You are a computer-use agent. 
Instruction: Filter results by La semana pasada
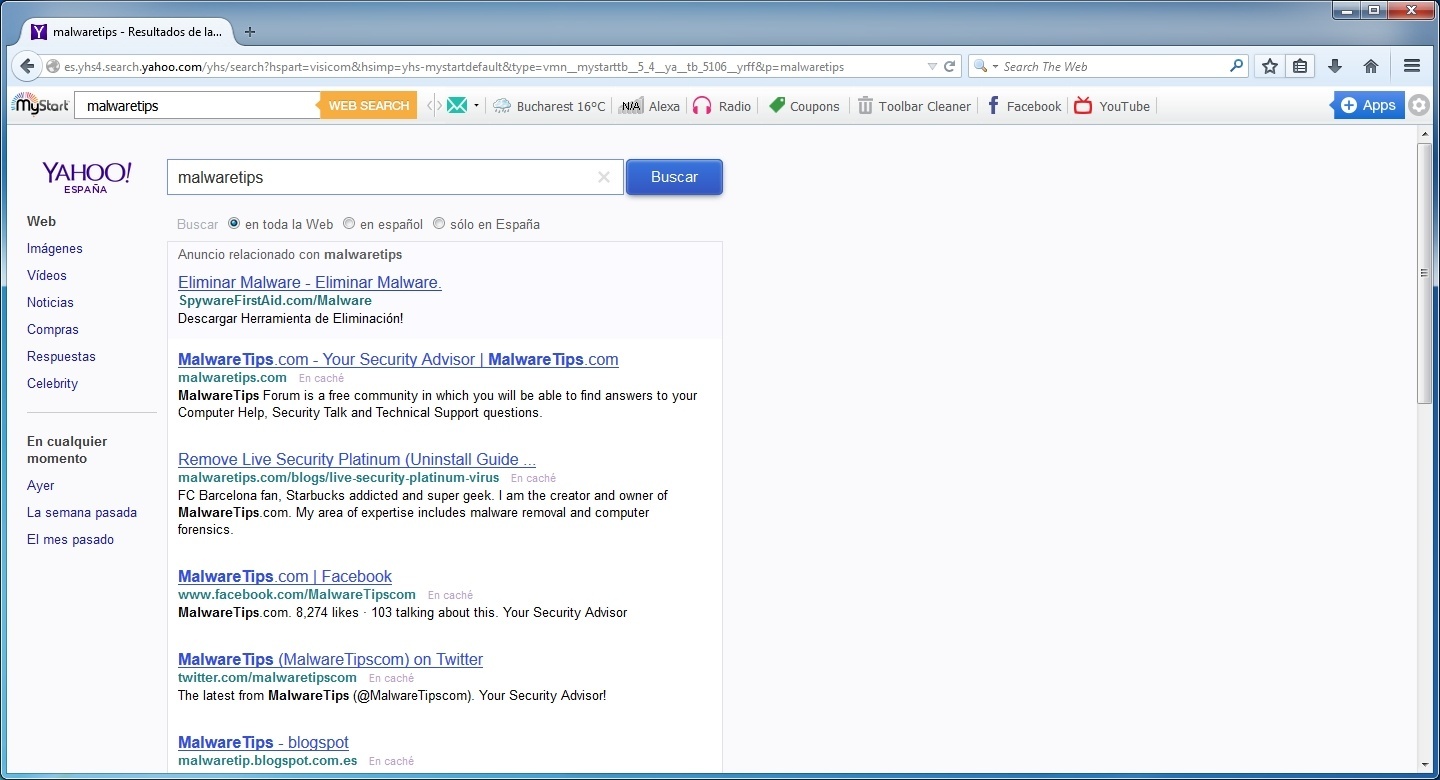click(82, 512)
